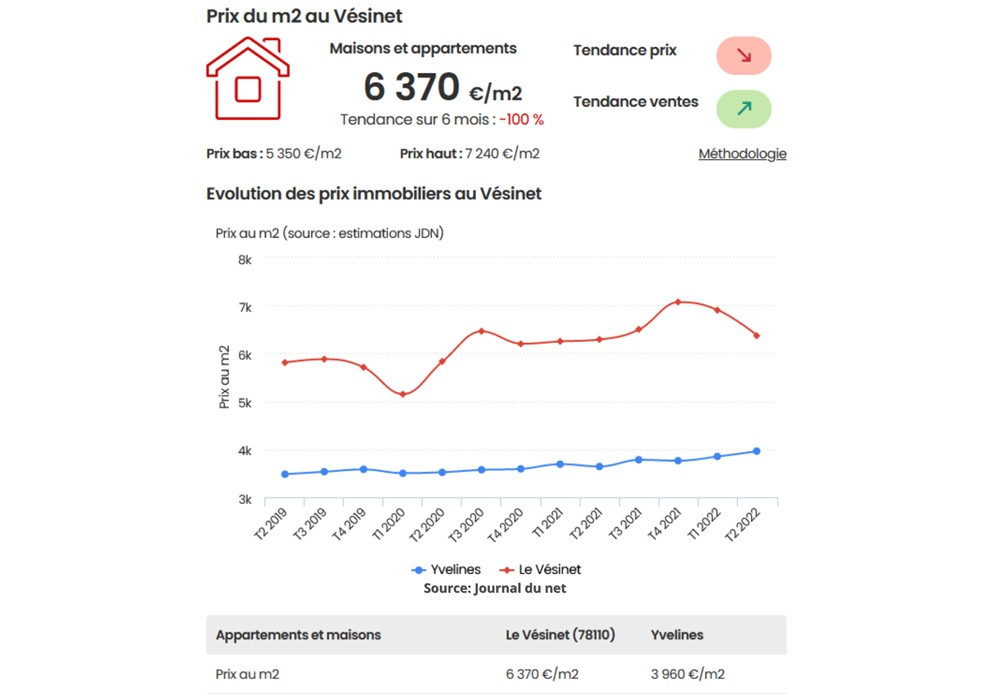Screen dimensions: 990x700
Task: Click Le Vésinet T2 2022 data point
Action: coord(756,336)
